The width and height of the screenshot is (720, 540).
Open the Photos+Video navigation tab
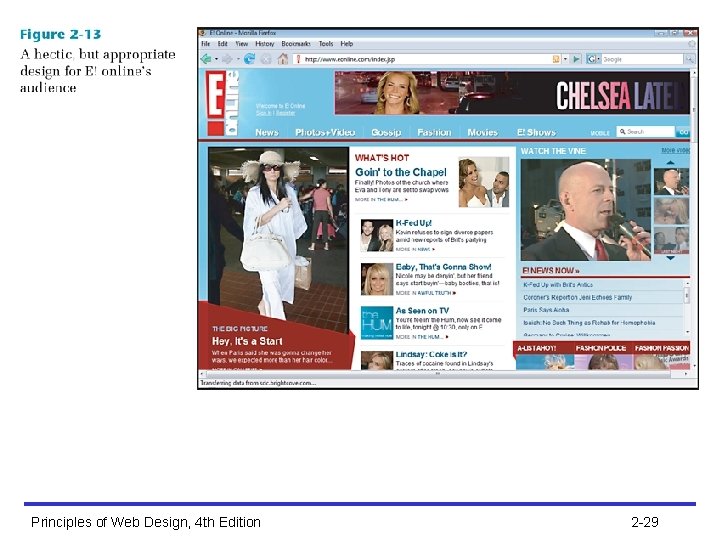[325, 132]
